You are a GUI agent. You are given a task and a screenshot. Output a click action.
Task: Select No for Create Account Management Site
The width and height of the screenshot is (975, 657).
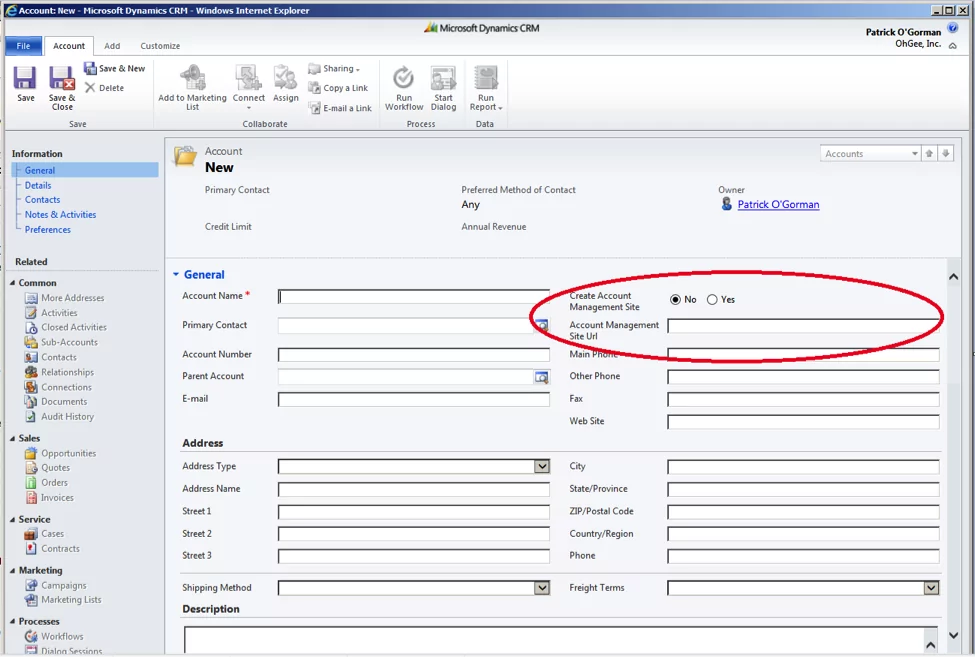click(x=675, y=300)
